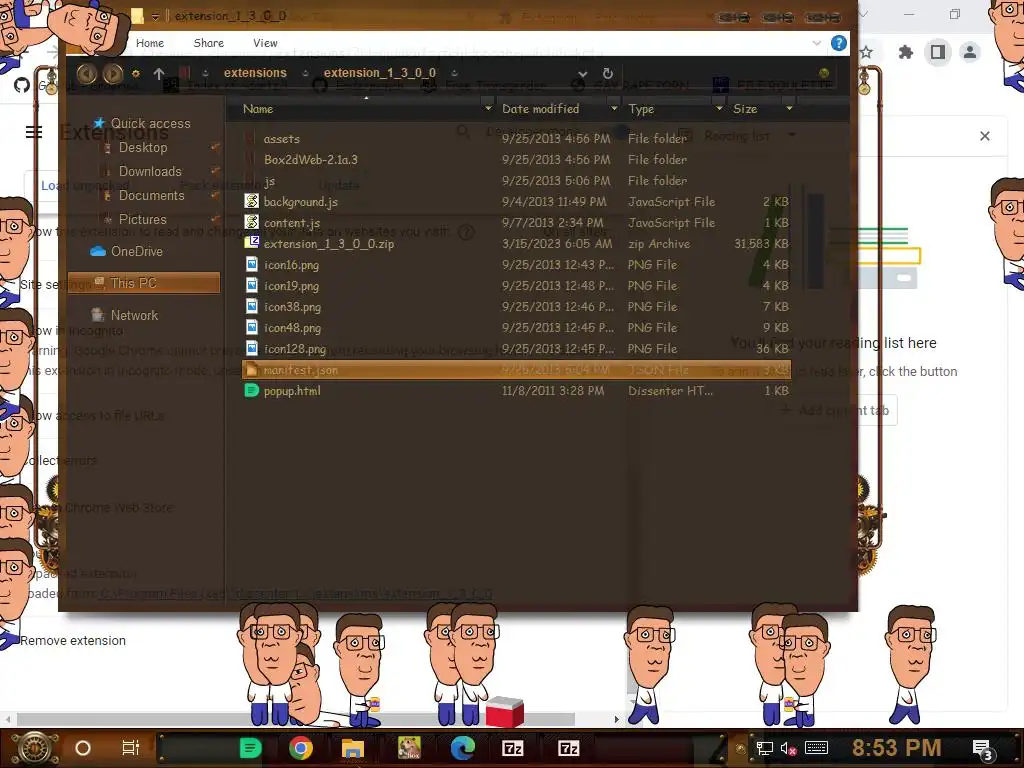This screenshot has width=1024, height=768.
Task: Open the Quick Access Toolbar dropdown in the title bar
Action: pos(155,16)
